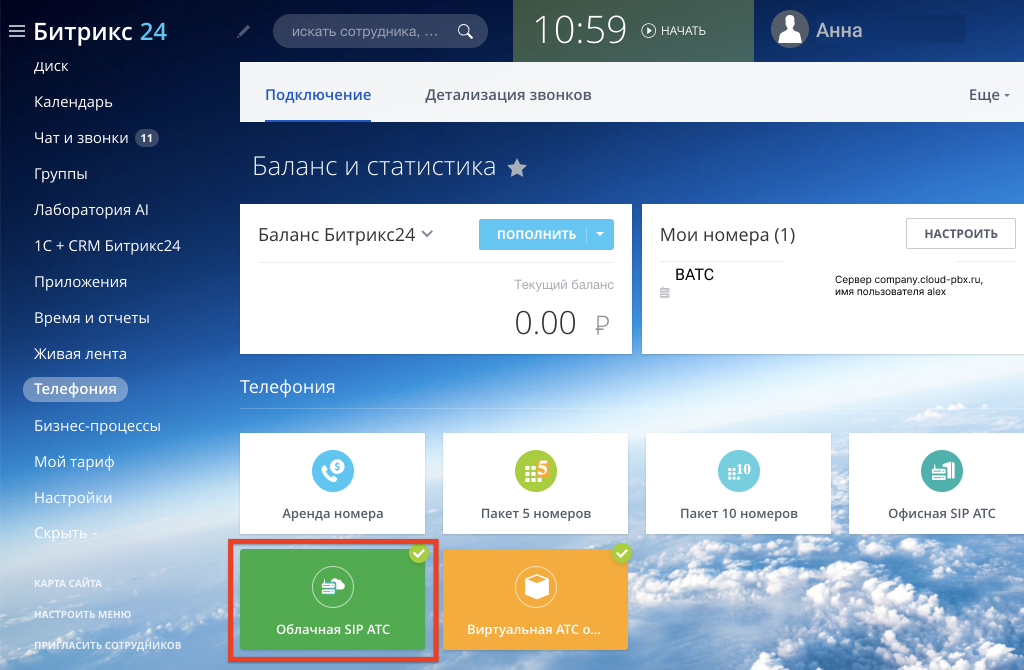Open Офисная SIP АТС tile
This screenshot has width=1024, height=670.
941,482
